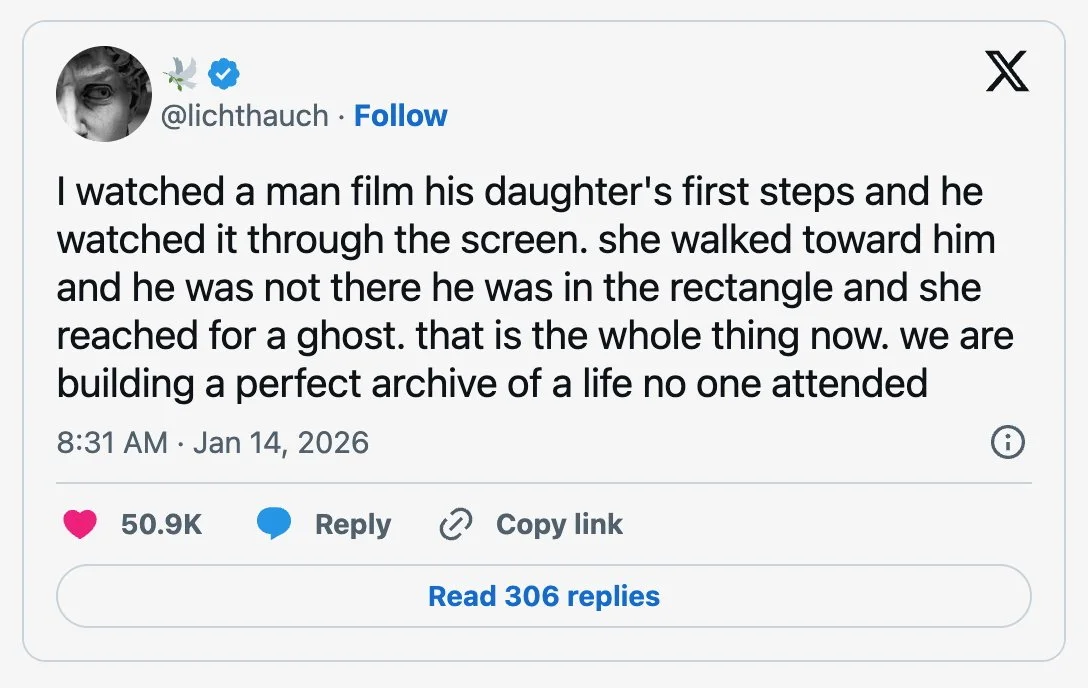
Task: Click the Jan 14, 2026 date
Action: 281,442
